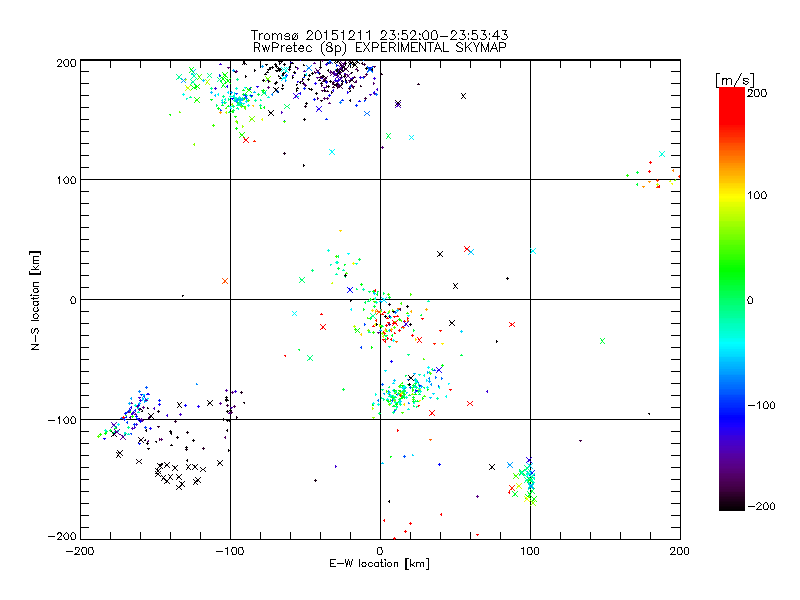The height and width of the screenshot is (600, 800).
Task: Click the cyan X marker on the 100 km vertical gridline
Action: [x=533, y=251]
